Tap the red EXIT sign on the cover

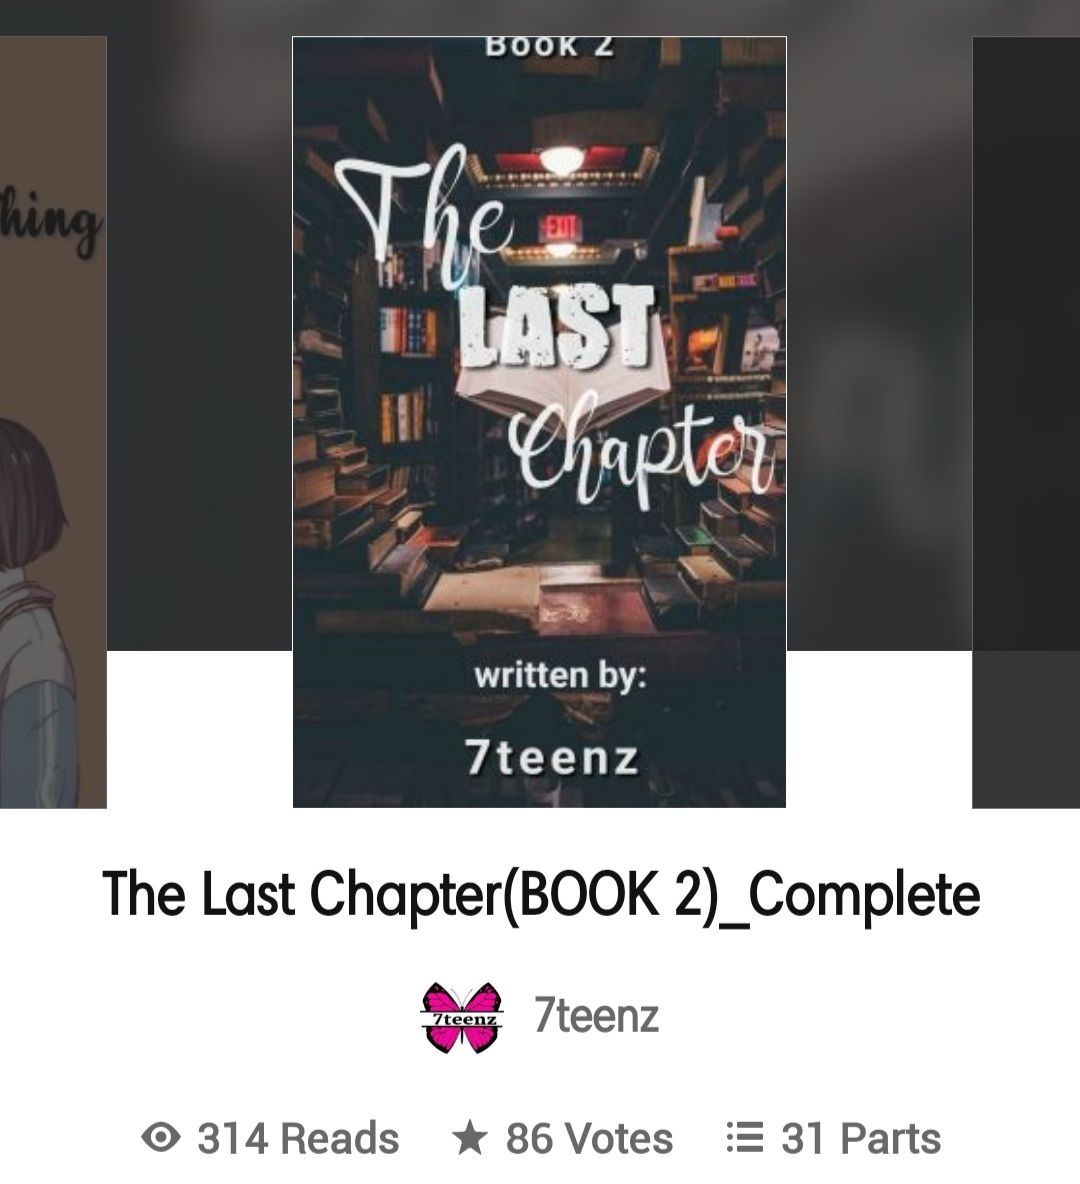(x=560, y=227)
